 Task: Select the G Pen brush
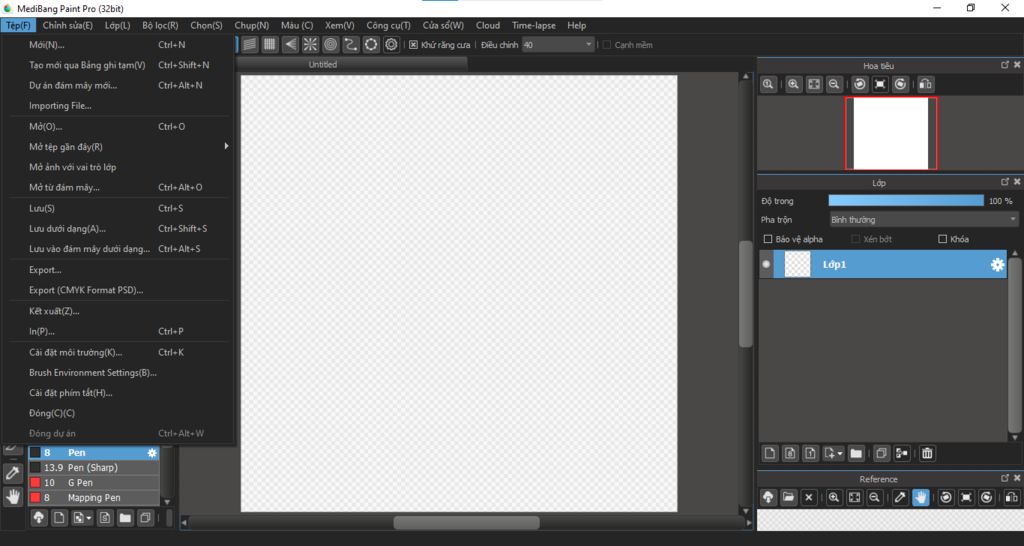[x=94, y=483]
